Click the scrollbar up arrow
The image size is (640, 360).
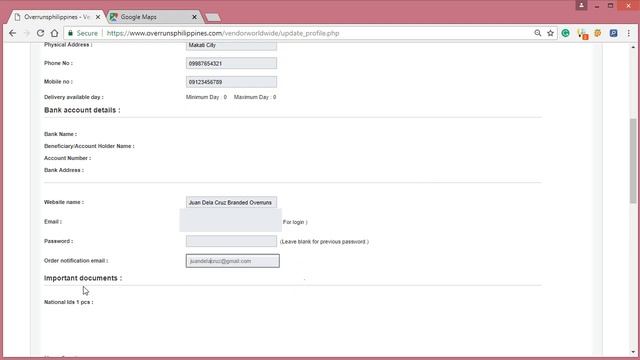pyautogui.click(x=633, y=47)
